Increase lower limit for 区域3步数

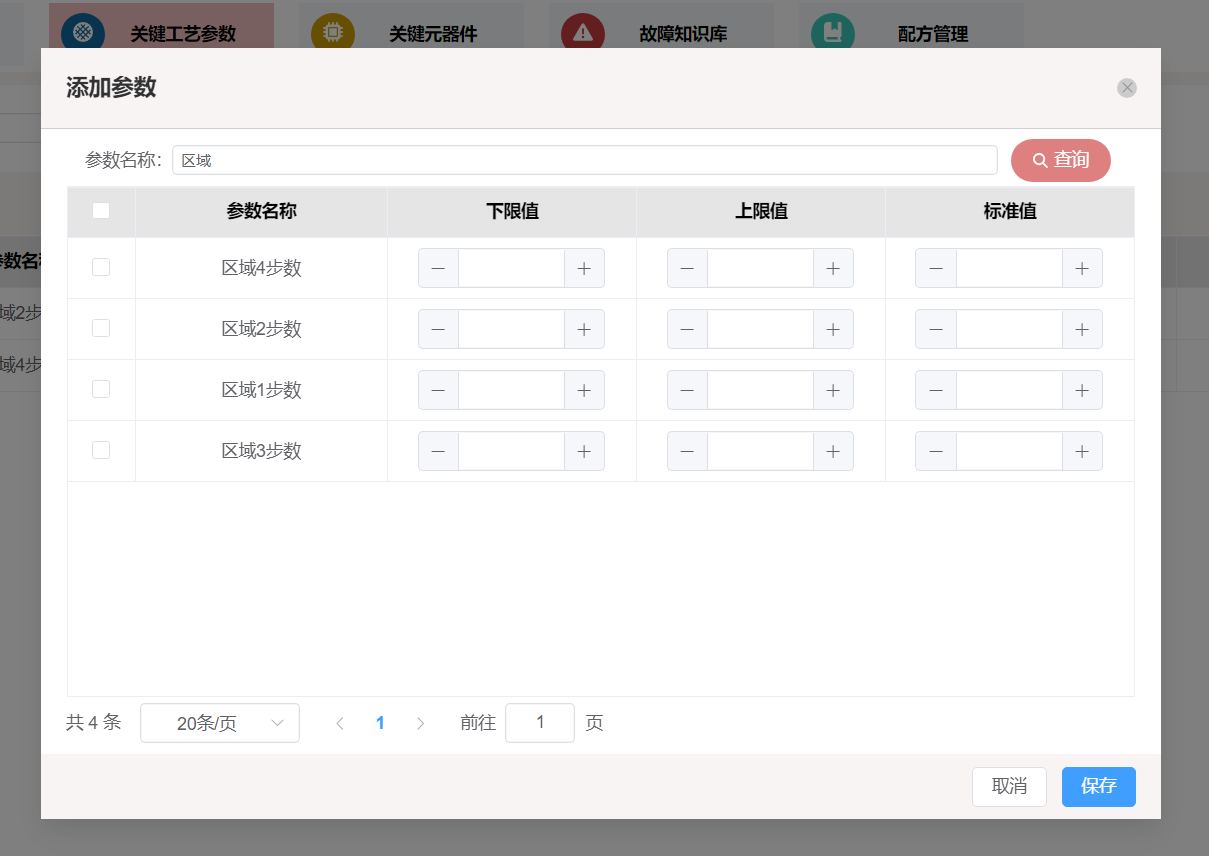pyautogui.click(x=584, y=451)
